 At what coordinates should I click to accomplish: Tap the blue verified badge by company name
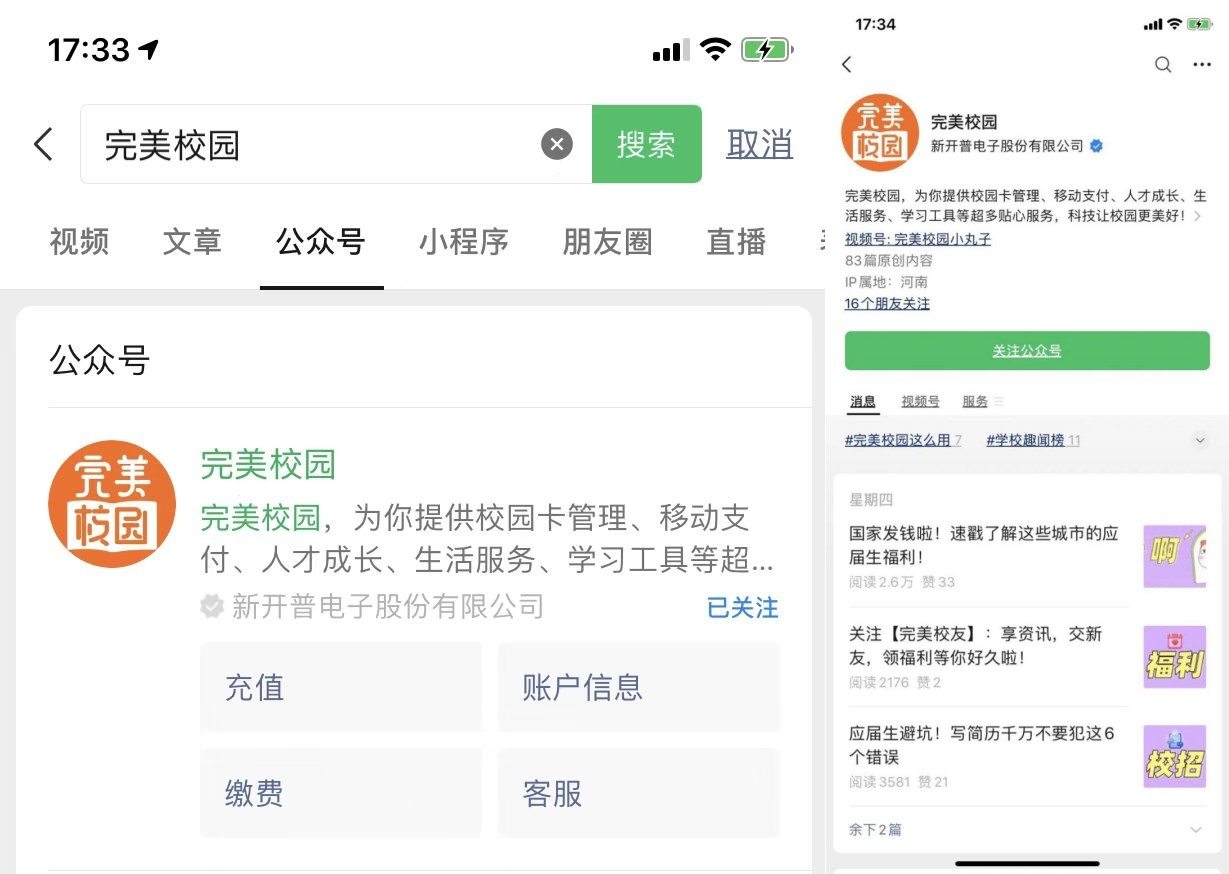(1097, 146)
